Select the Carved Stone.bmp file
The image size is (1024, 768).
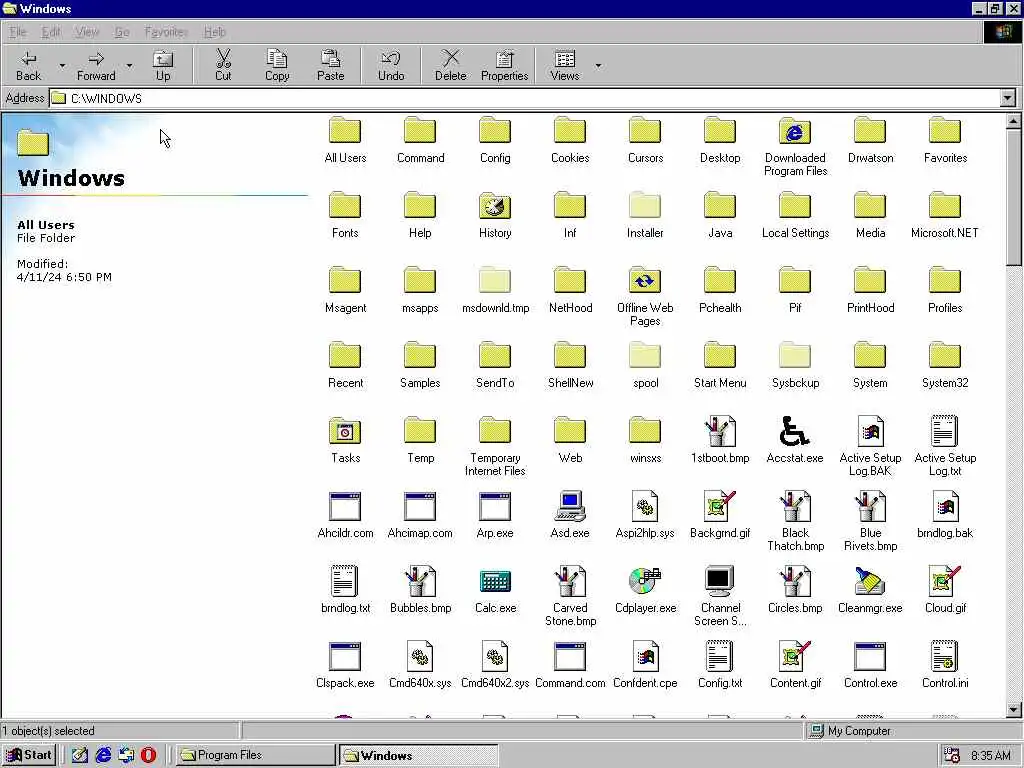(x=569, y=596)
